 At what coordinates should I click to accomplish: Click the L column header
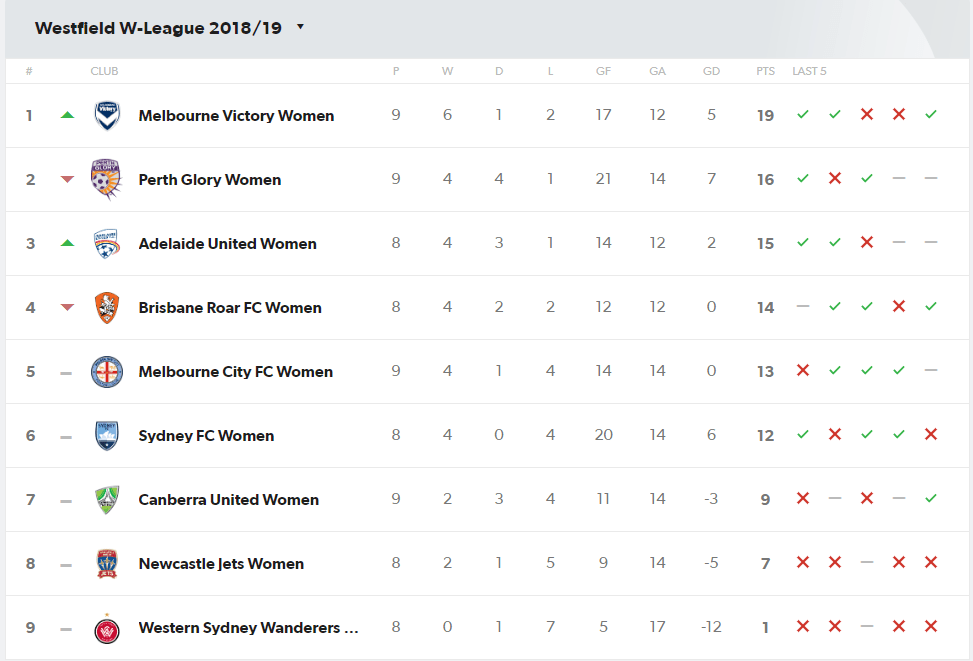tap(550, 71)
